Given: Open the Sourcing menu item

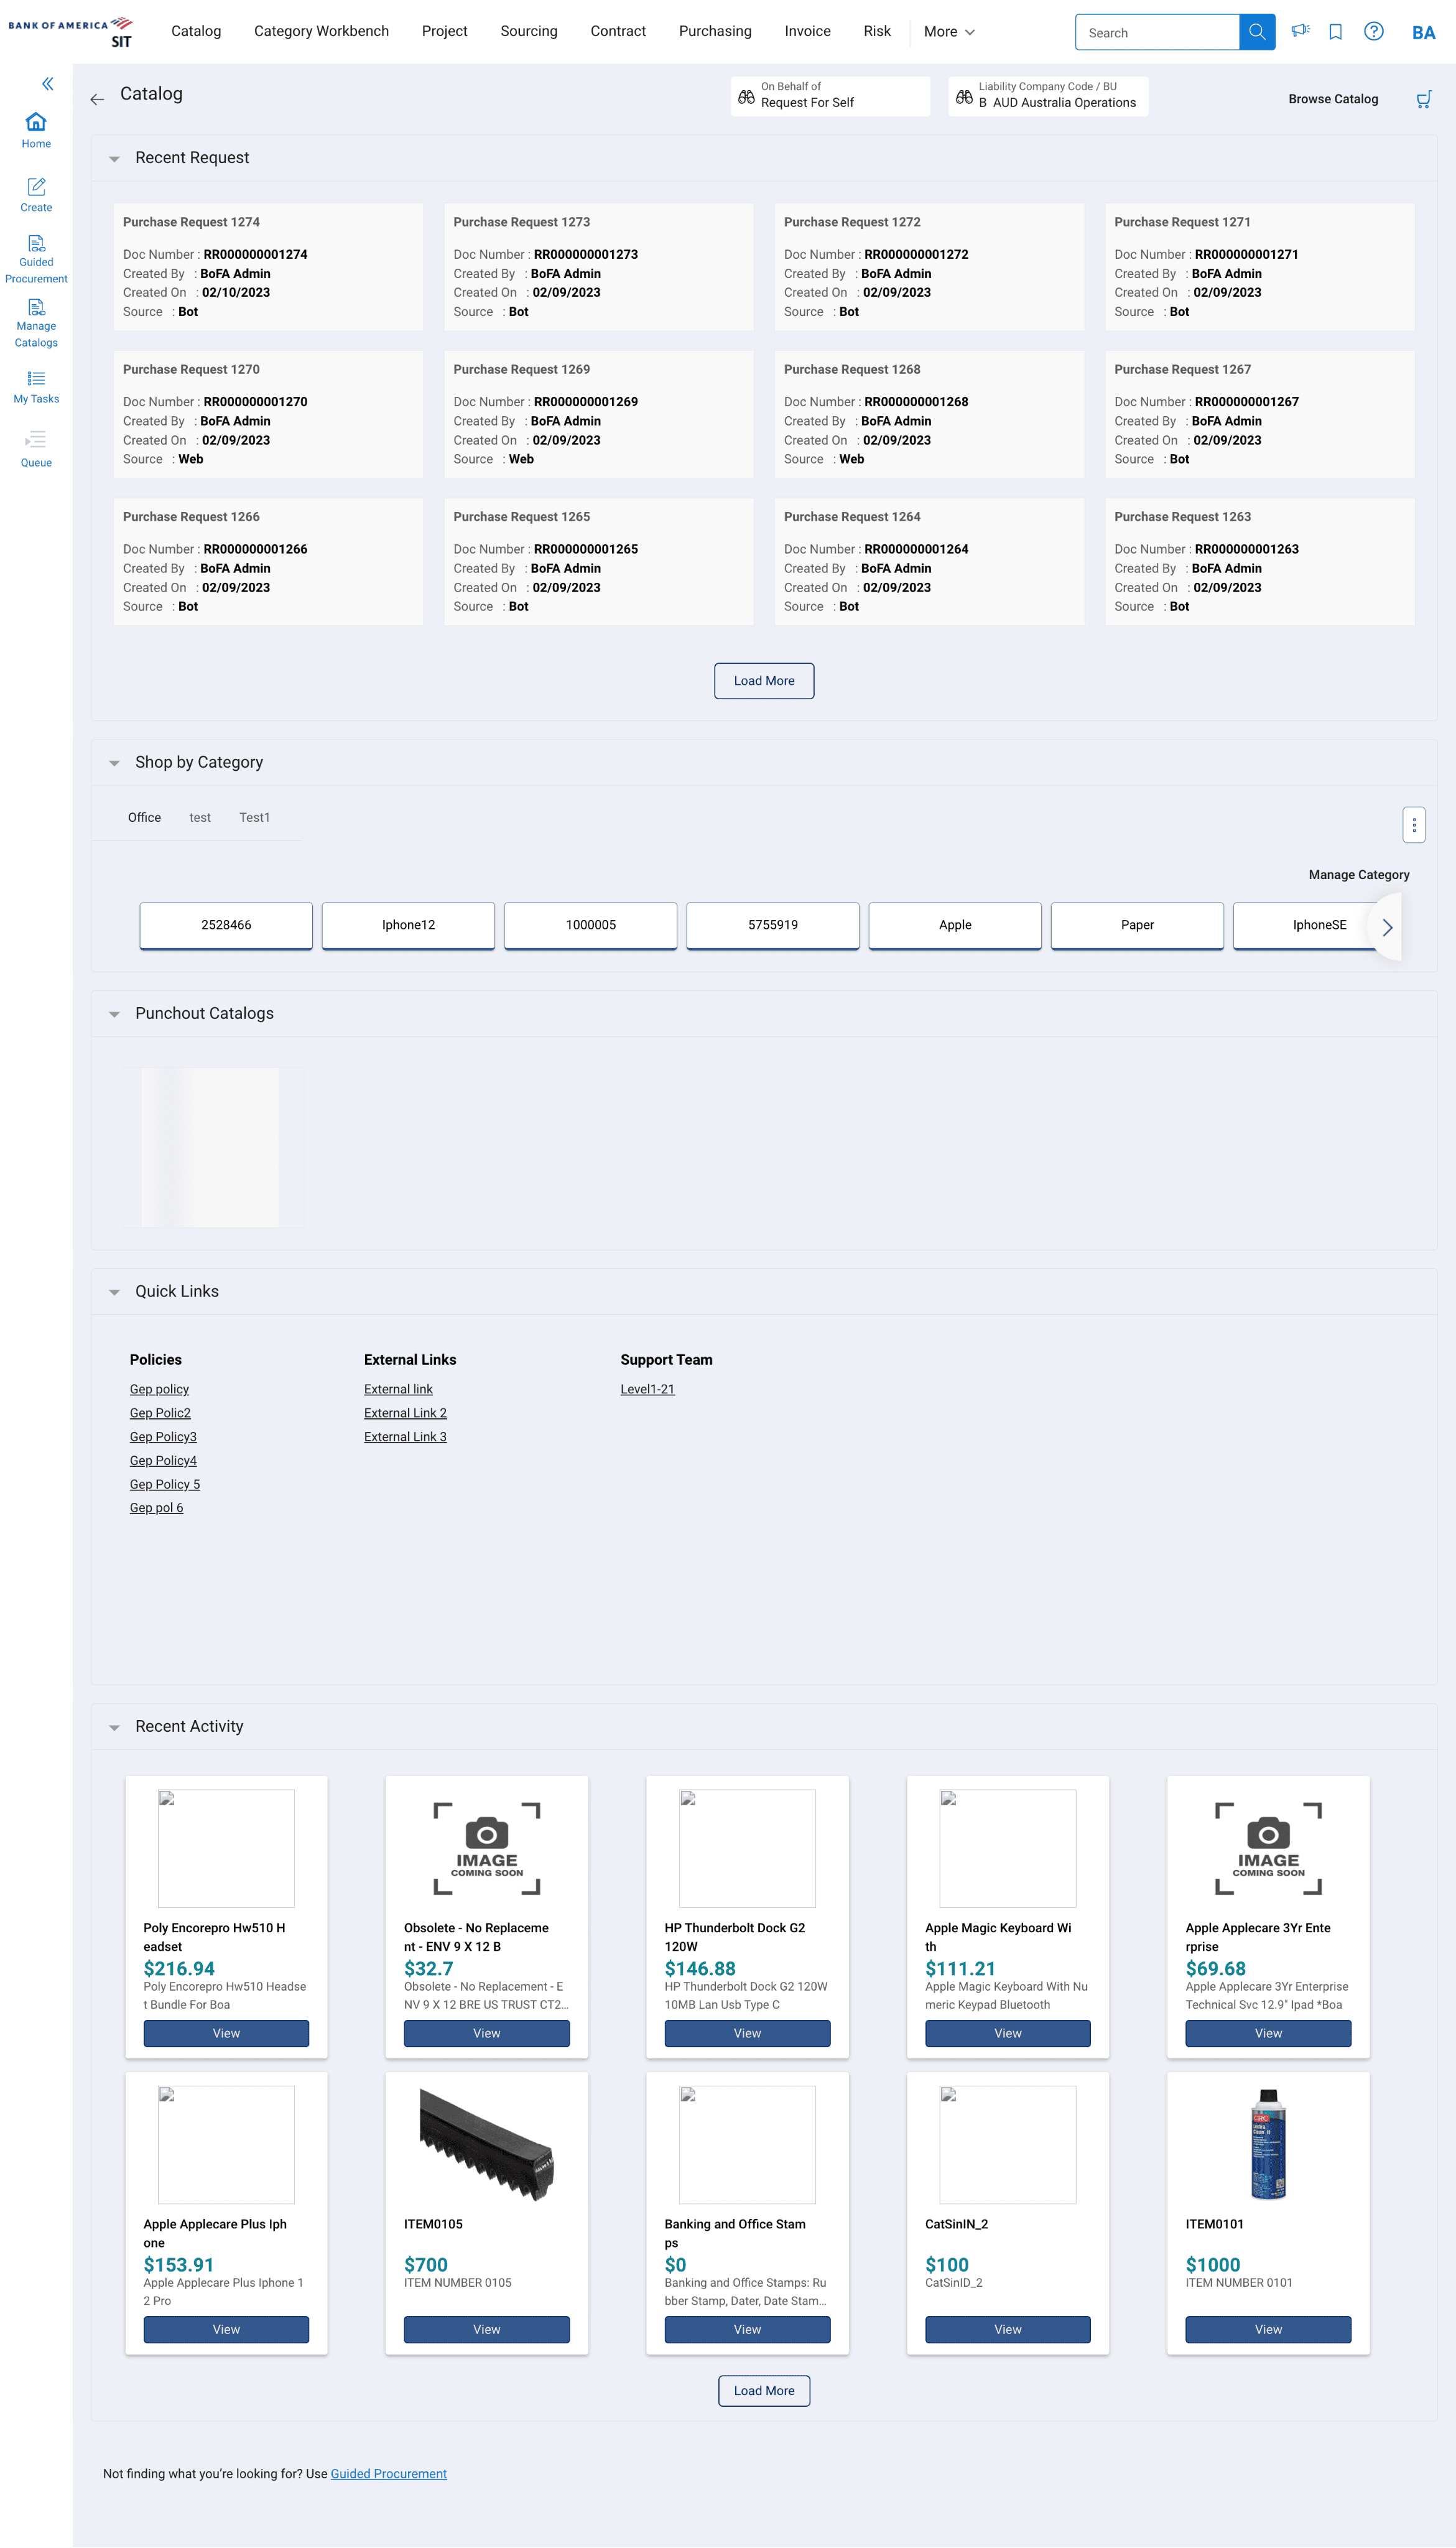Looking at the screenshot, I should point(528,32).
